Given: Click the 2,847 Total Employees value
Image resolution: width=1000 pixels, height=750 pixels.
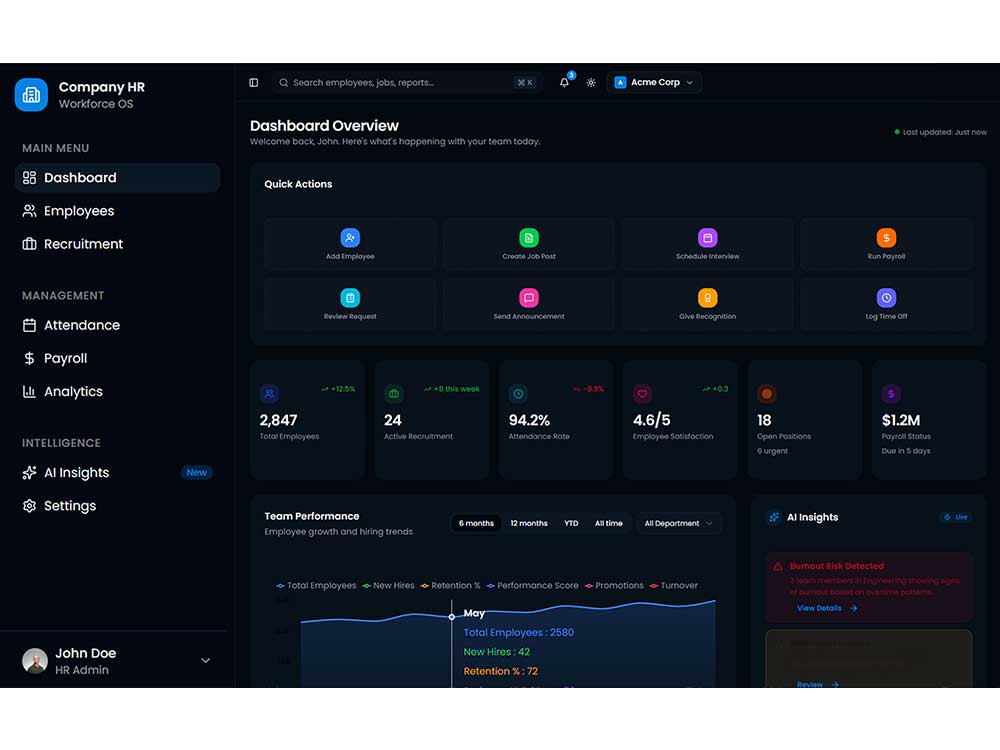Looking at the screenshot, I should pos(278,420).
